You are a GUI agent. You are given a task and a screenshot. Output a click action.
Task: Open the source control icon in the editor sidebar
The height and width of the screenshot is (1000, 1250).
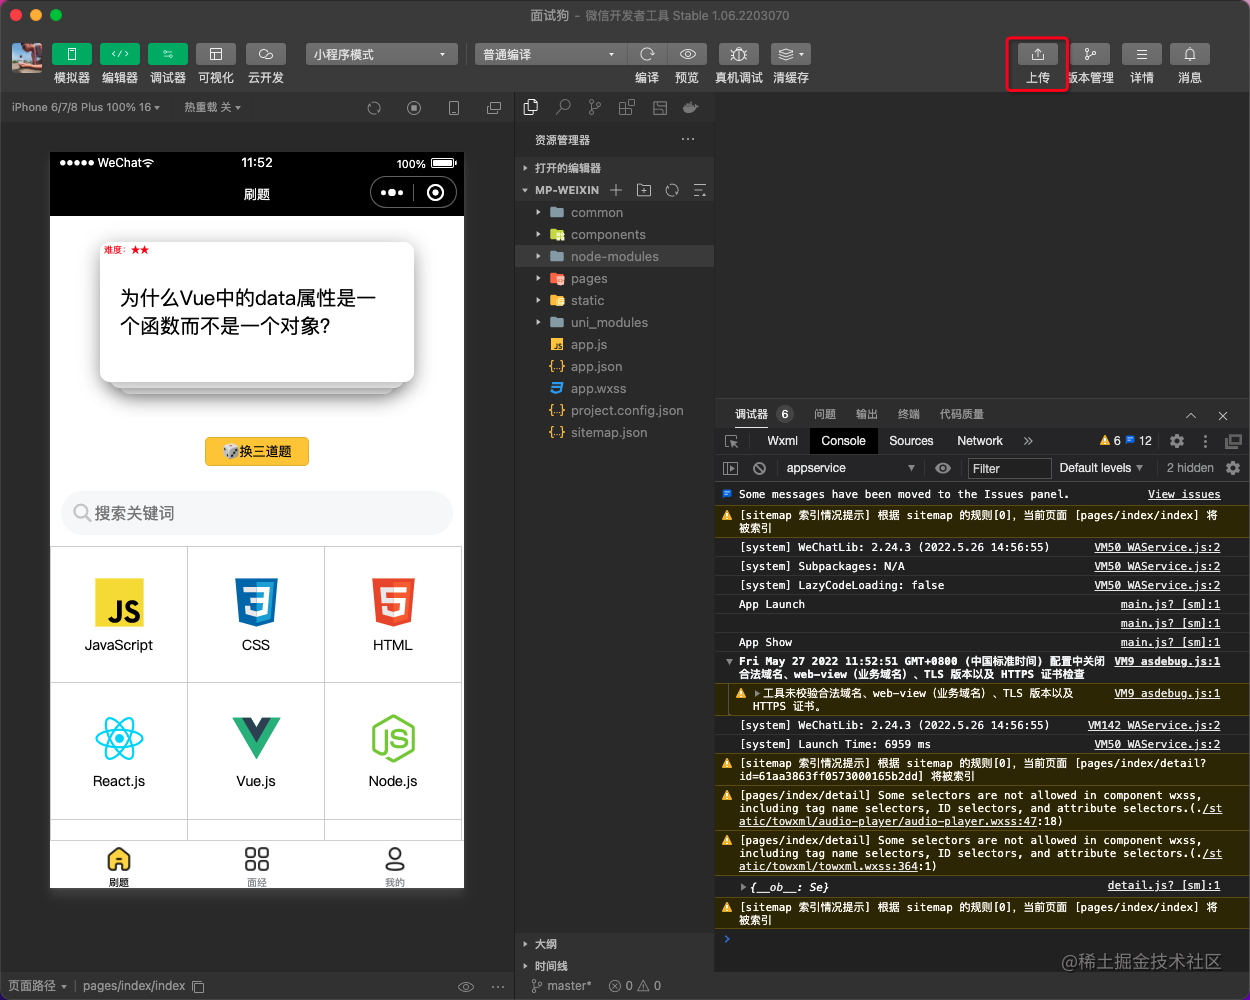click(595, 107)
